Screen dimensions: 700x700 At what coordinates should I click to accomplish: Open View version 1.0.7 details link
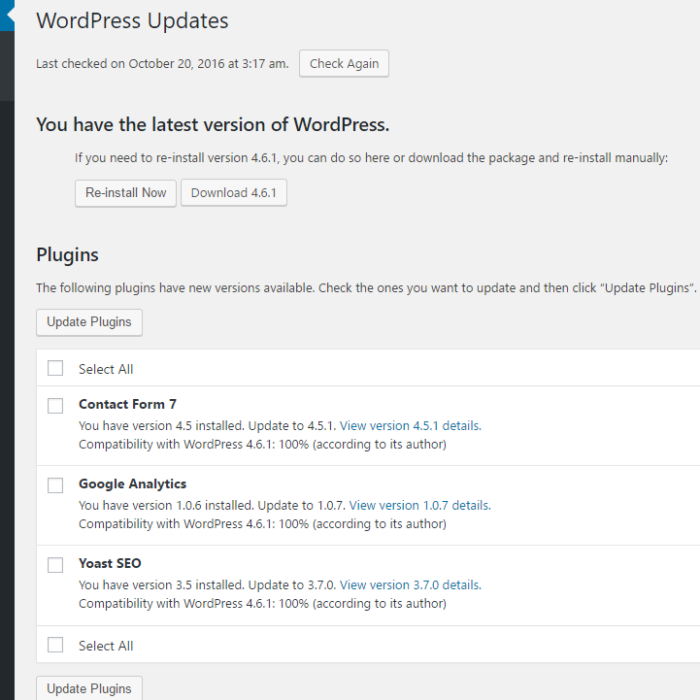[x=420, y=505]
